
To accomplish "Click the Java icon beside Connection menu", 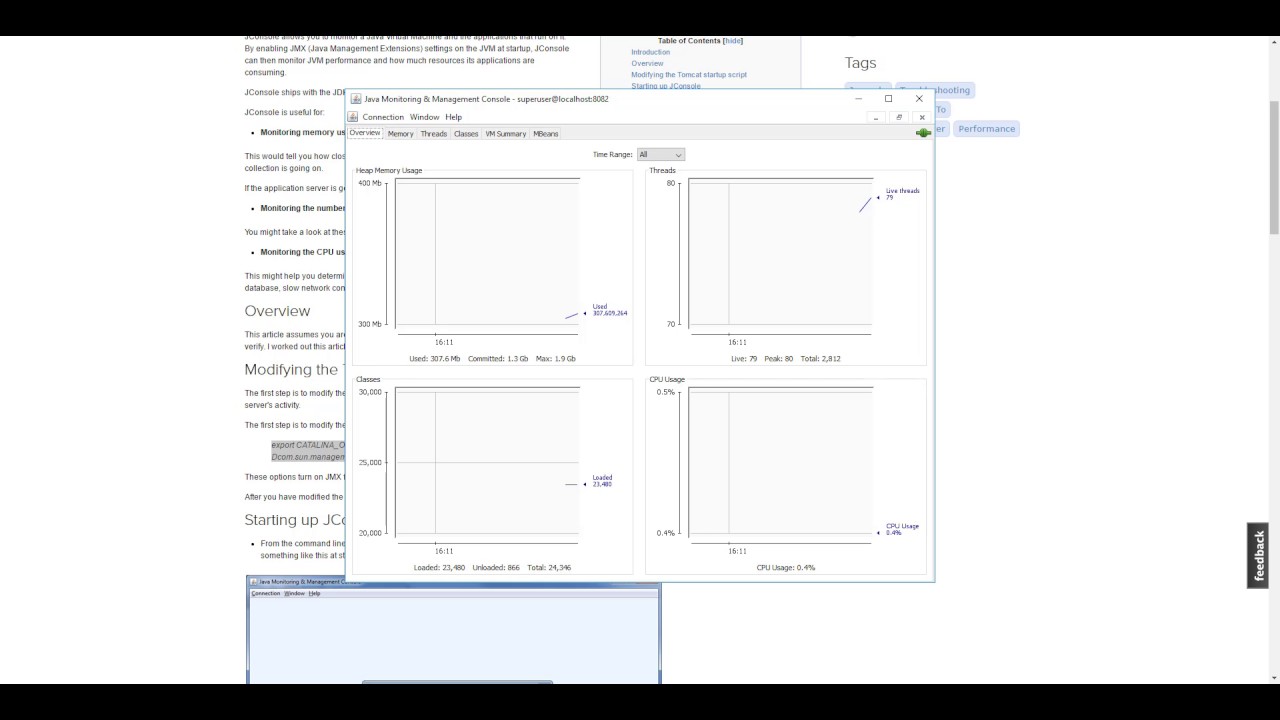I will click(x=353, y=117).
